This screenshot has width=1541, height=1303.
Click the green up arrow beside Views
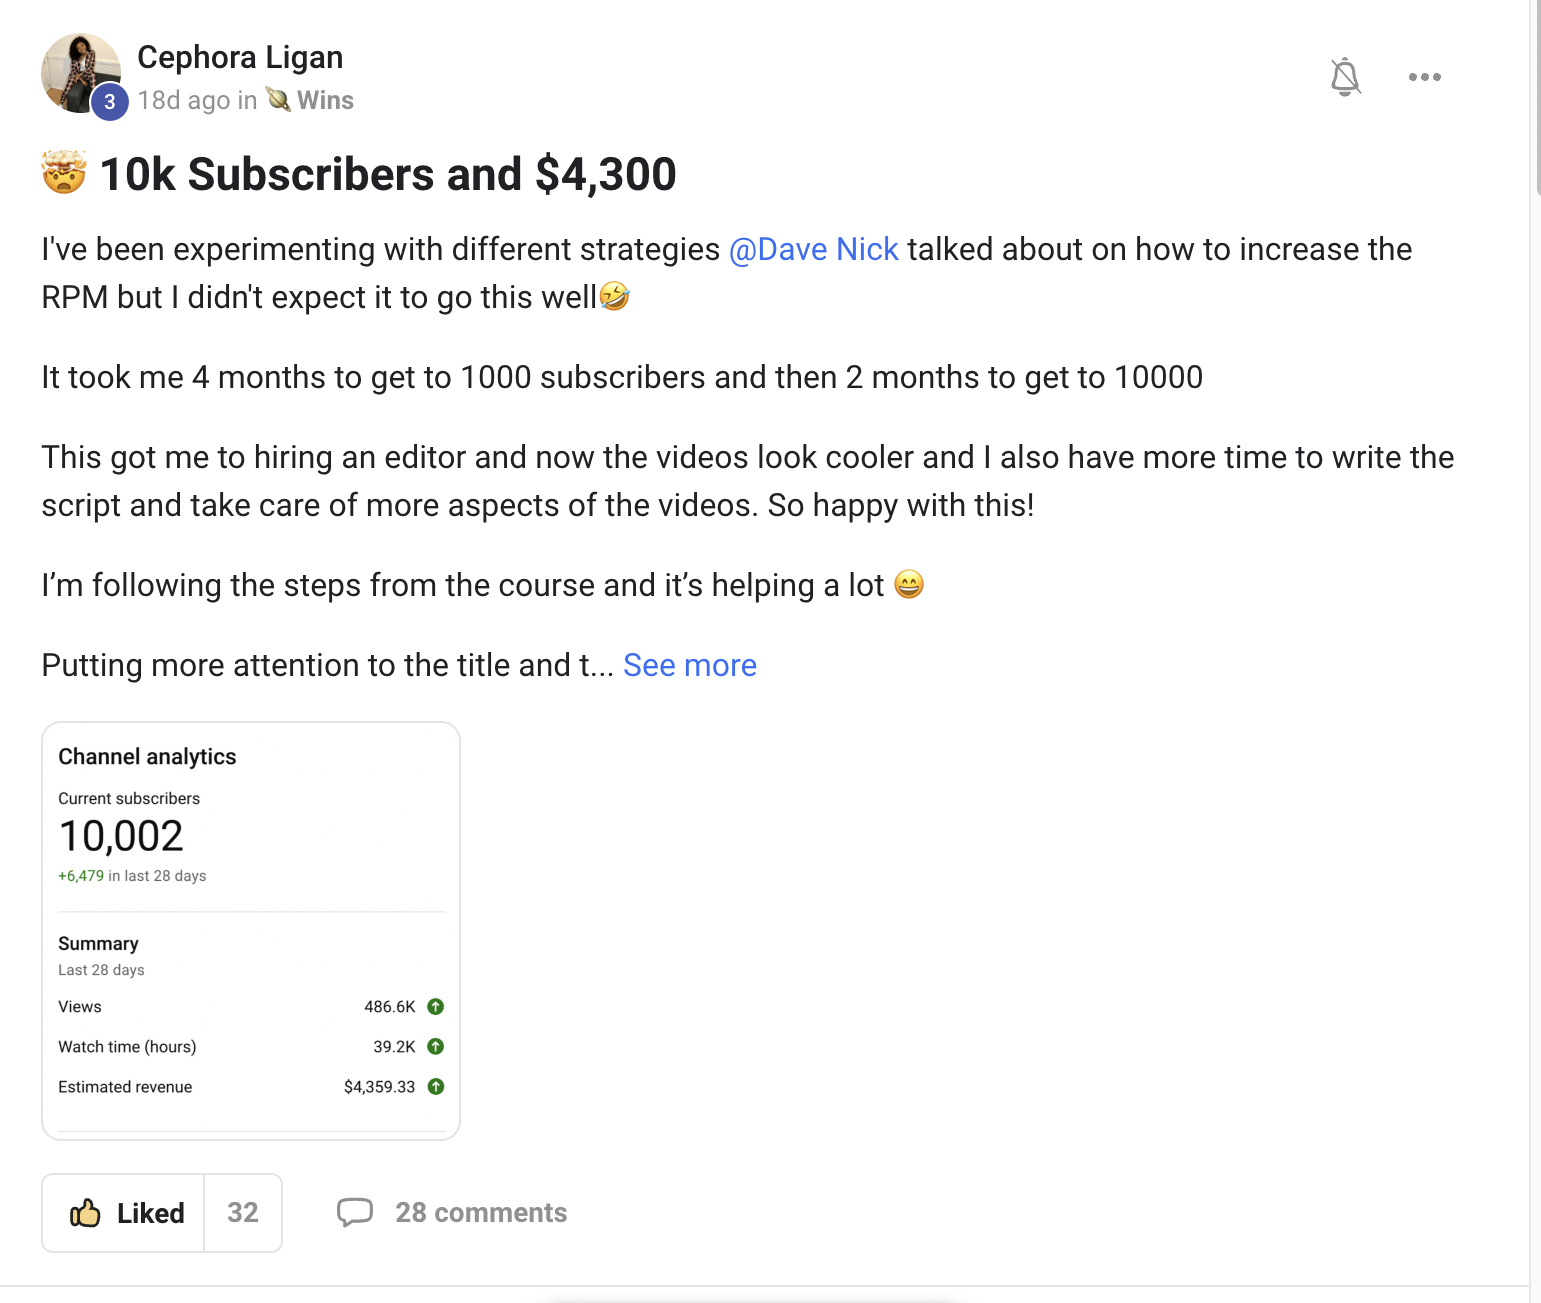point(435,1007)
